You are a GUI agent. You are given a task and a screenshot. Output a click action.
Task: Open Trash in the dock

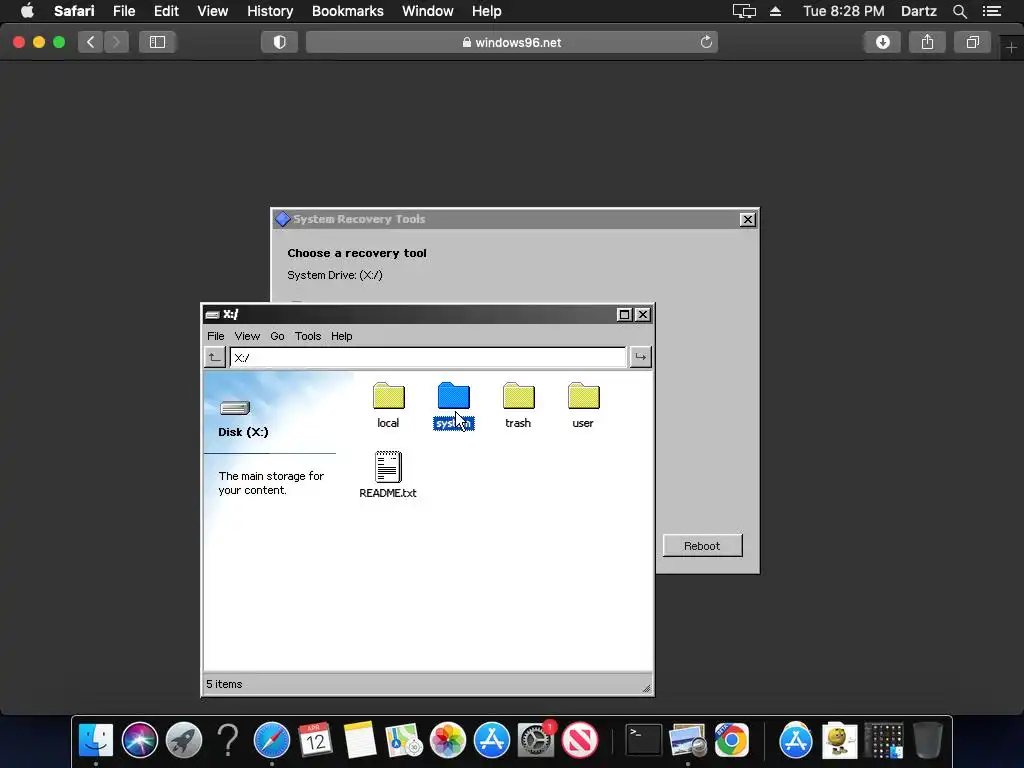pyautogui.click(x=927, y=740)
